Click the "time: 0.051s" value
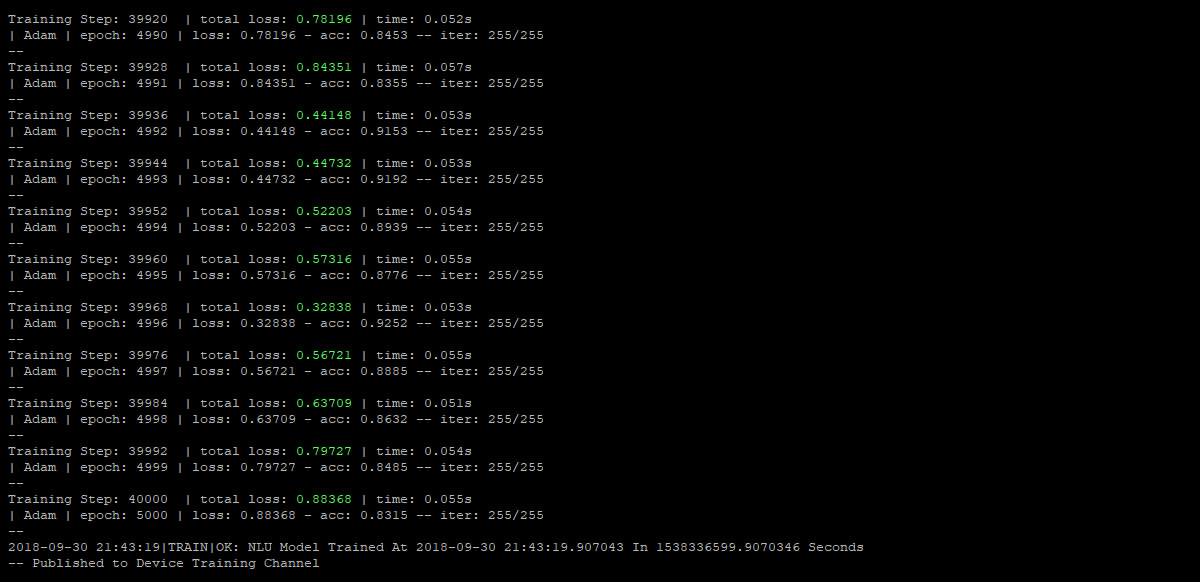This screenshot has width=1200, height=582. [424, 403]
